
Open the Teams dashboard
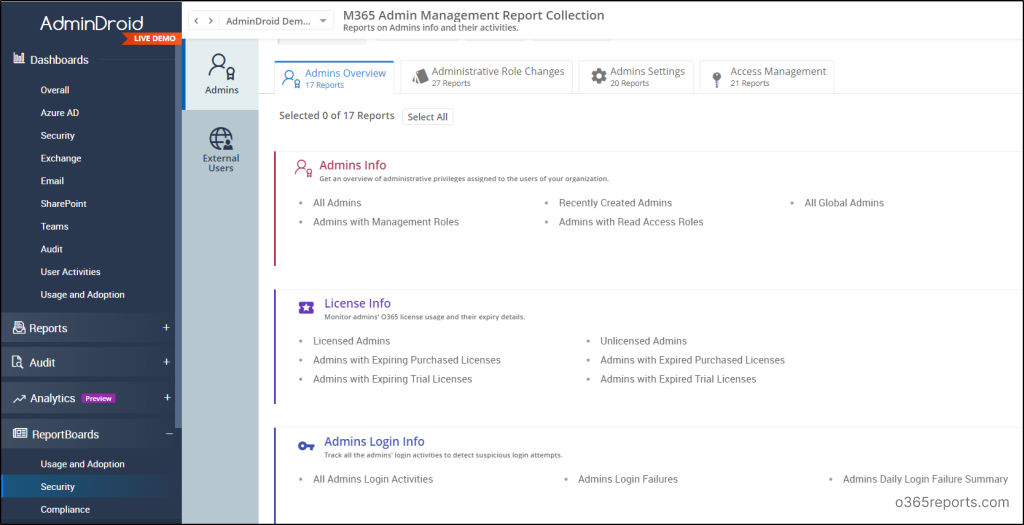[54, 227]
